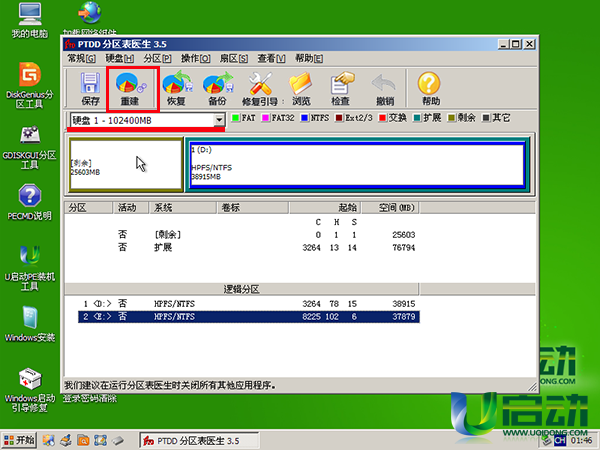600x450 pixels.
Task: Click the 01:46 system tray clock
Action: pos(581,440)
